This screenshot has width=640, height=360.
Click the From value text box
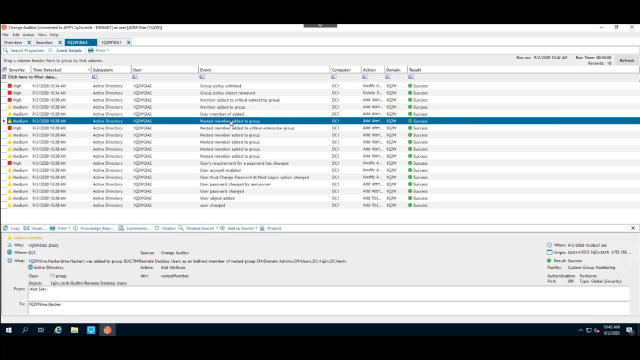coord(328,293)
